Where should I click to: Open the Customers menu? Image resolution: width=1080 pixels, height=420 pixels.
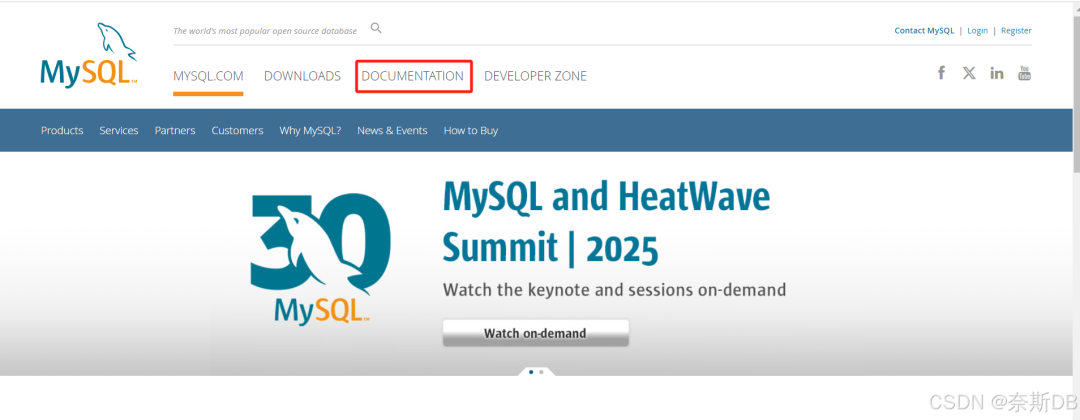tap(237, 130)
